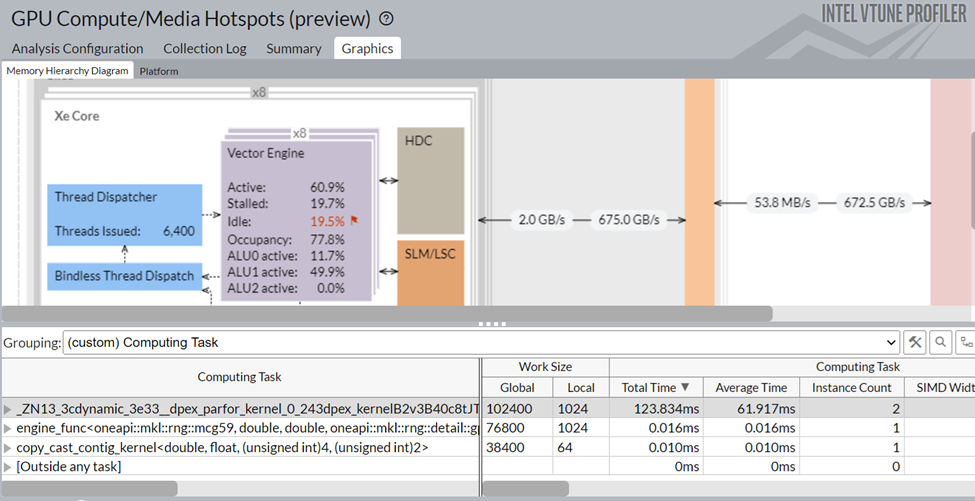Screen dimensions: 975x501
Task: Go to the Analysis Configuration tab
Action: (x=77, y=48)
